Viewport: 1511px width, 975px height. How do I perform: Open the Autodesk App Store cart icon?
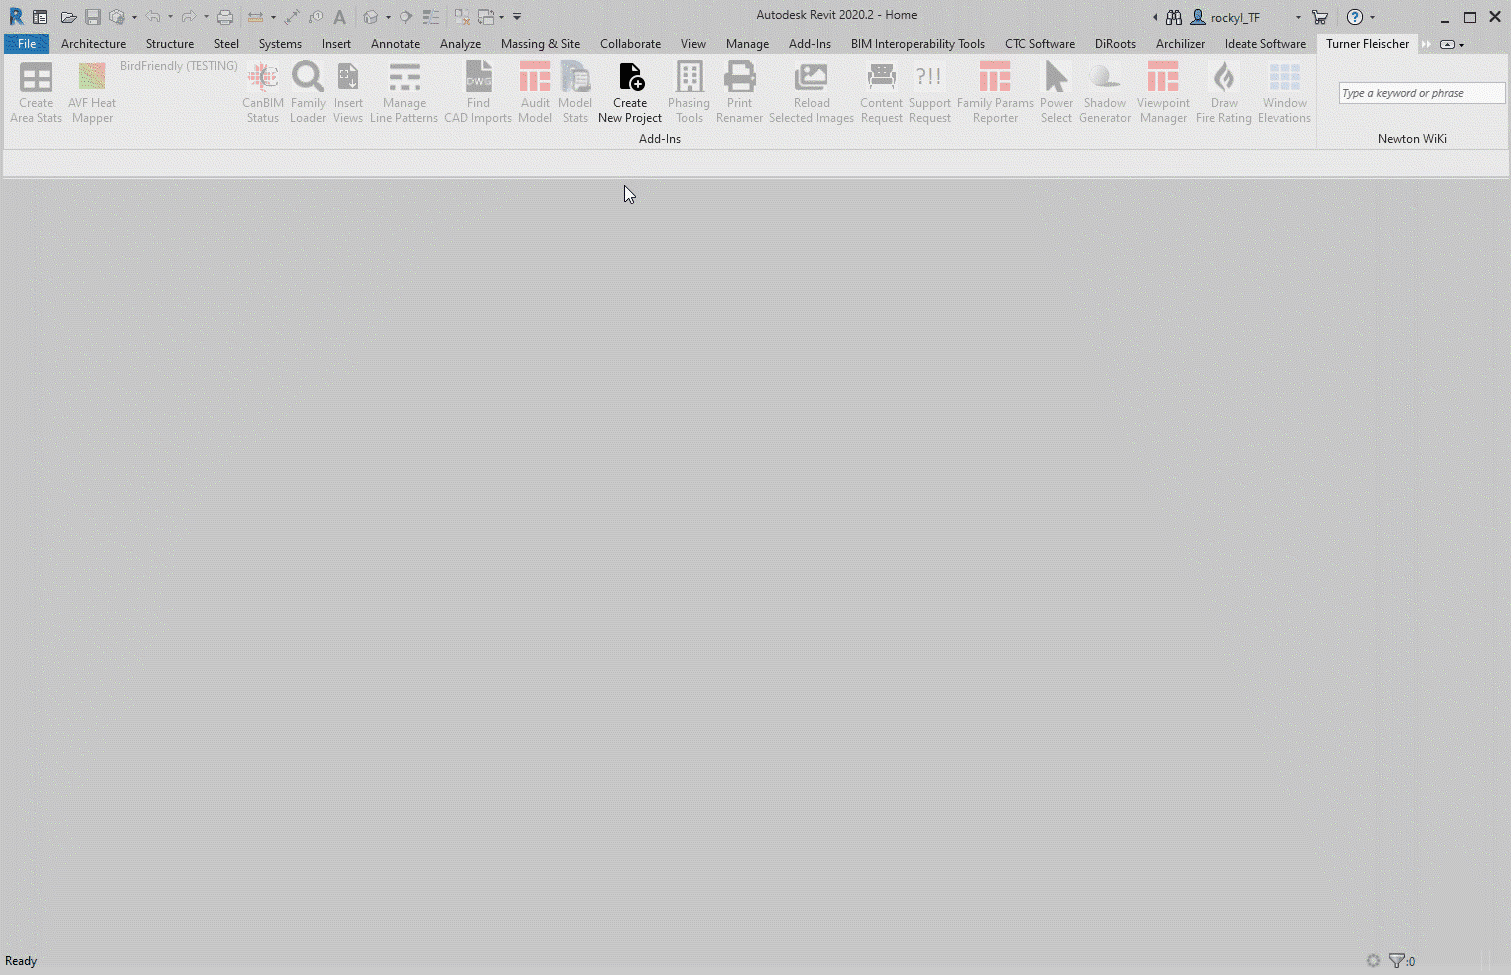(1320, 17)
